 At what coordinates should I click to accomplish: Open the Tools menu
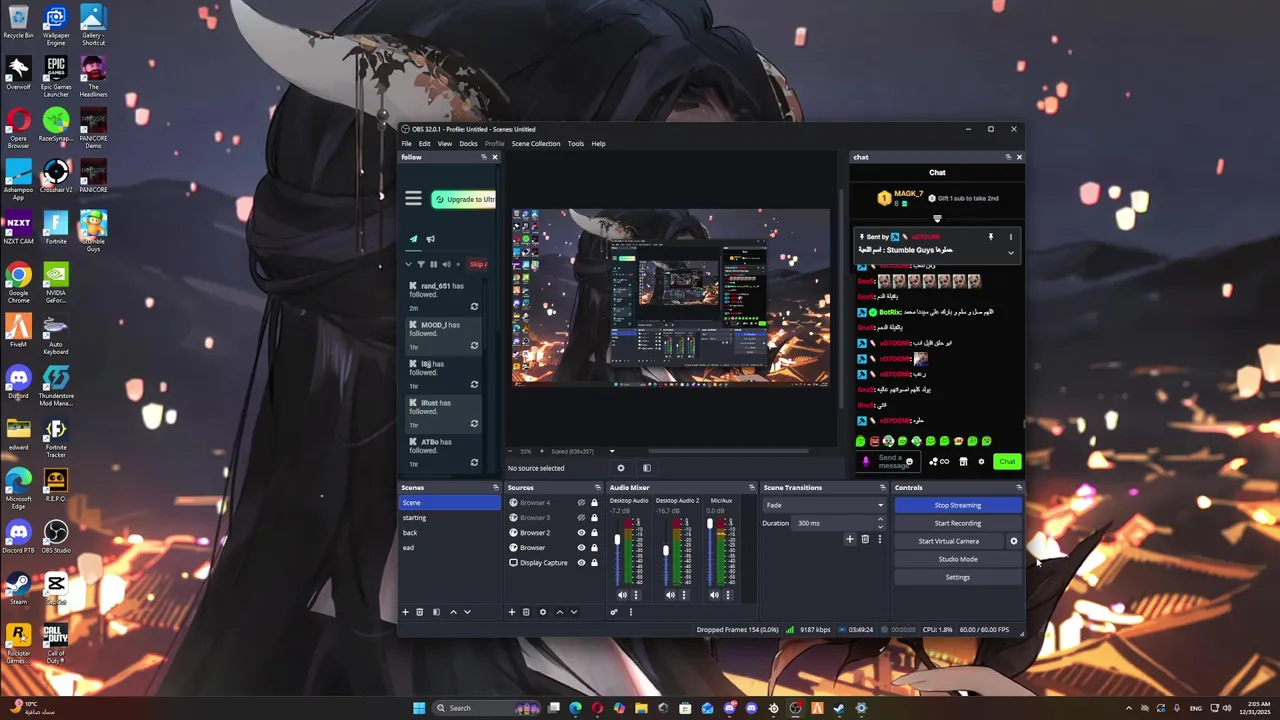click(x=576, y=144)
